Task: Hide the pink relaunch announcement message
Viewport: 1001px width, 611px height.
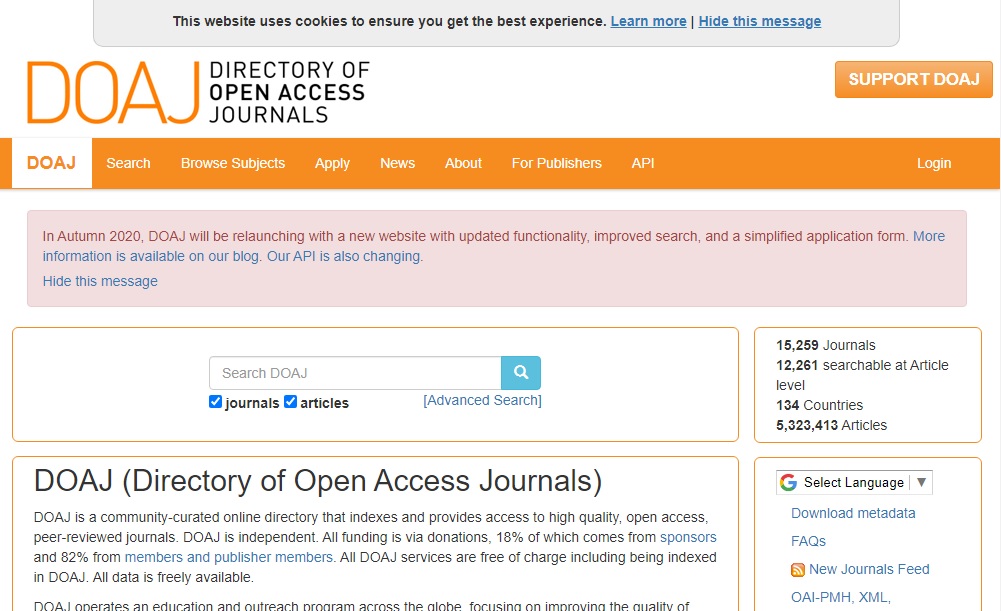Action: pos(100,281)
